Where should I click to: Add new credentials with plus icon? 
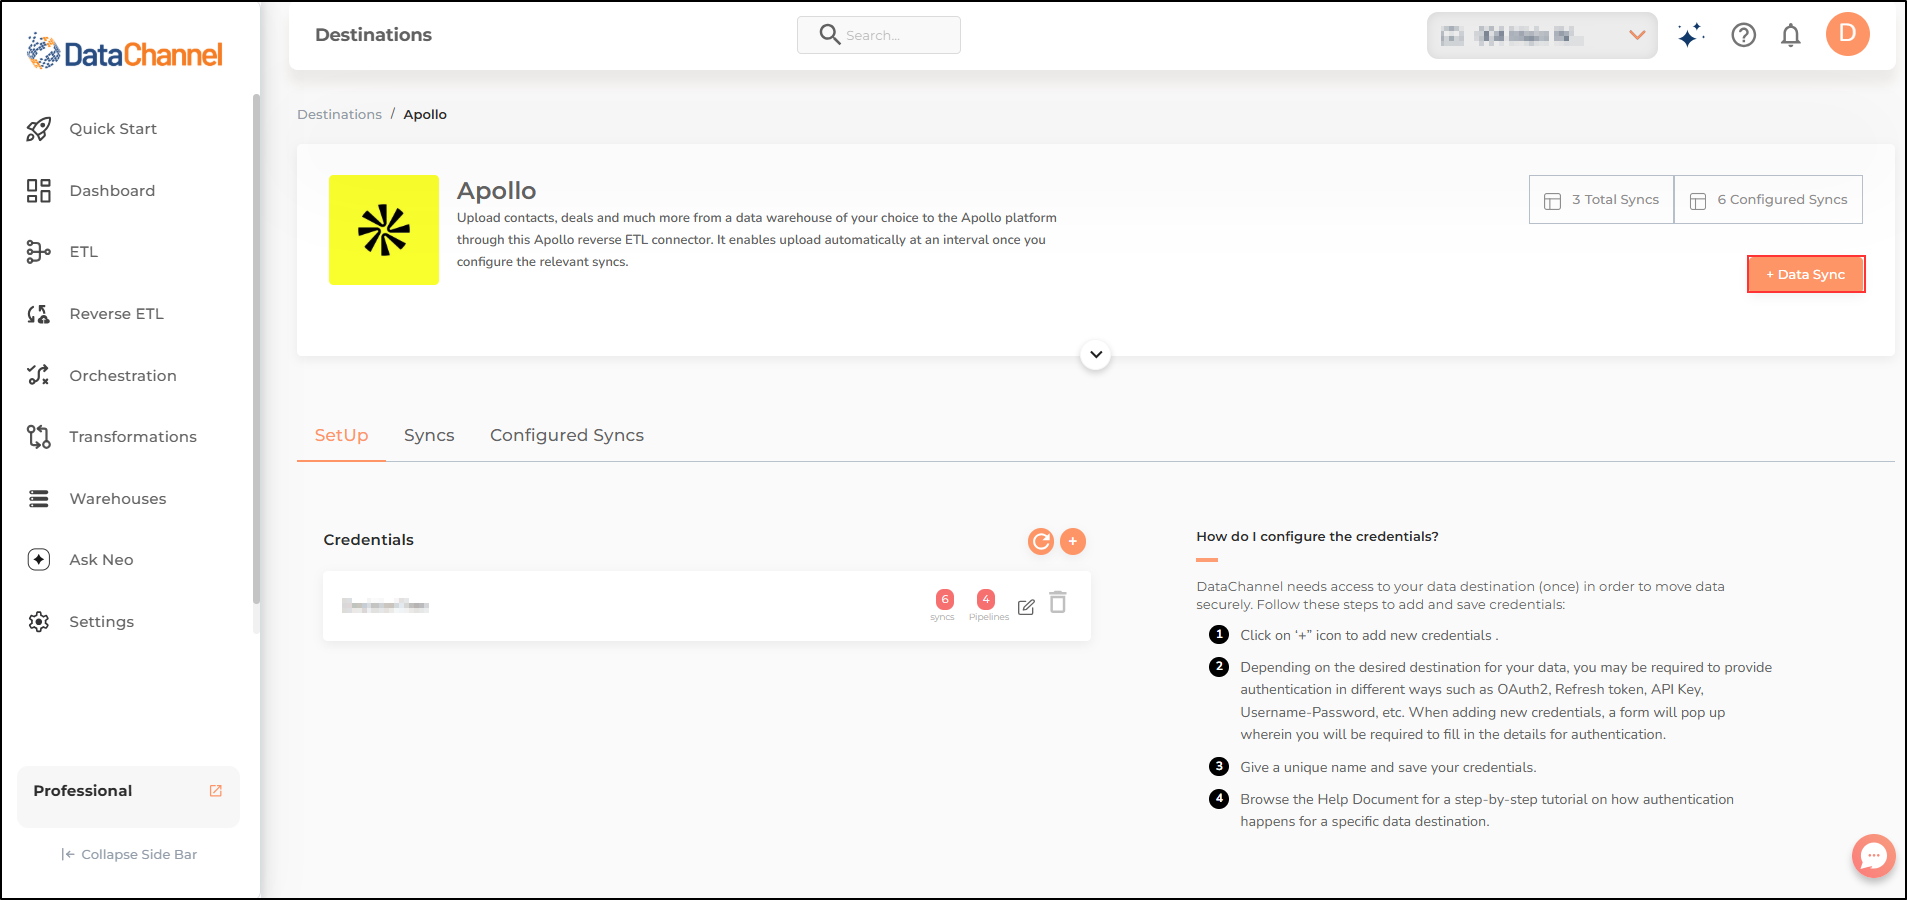(1073, 541)
